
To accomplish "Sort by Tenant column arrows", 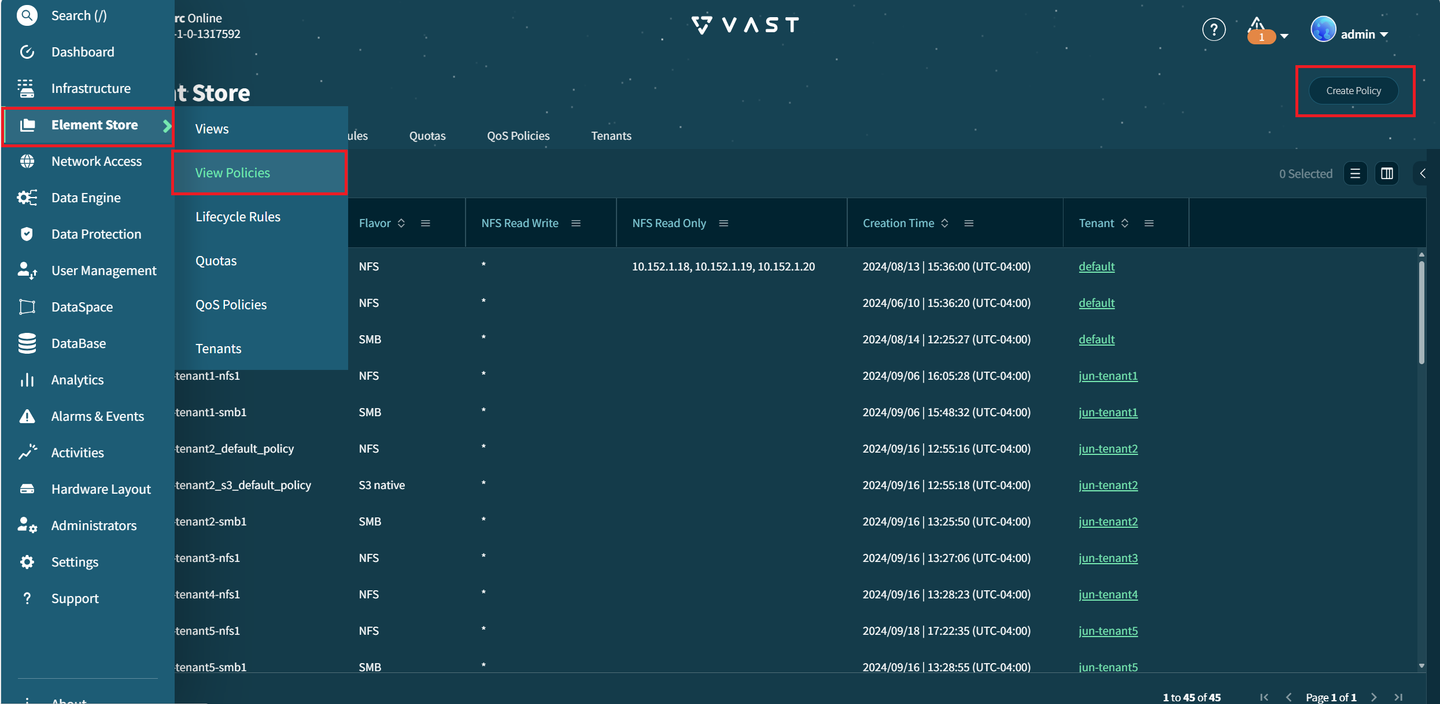I will pyautogui.click(x=1125, y=223).
